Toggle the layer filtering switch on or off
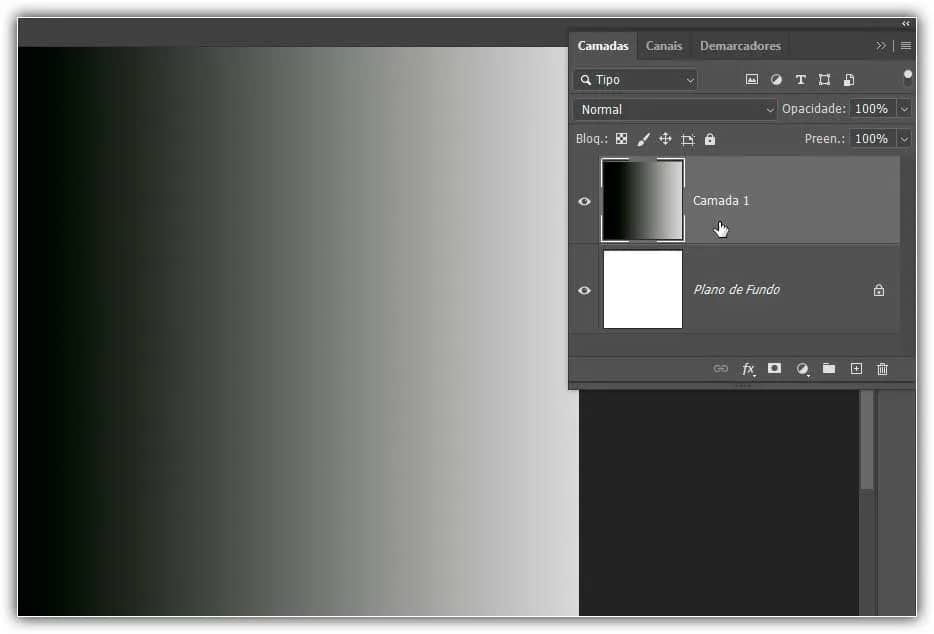Viewport: 934px width, 634px height. click(907, 77)
